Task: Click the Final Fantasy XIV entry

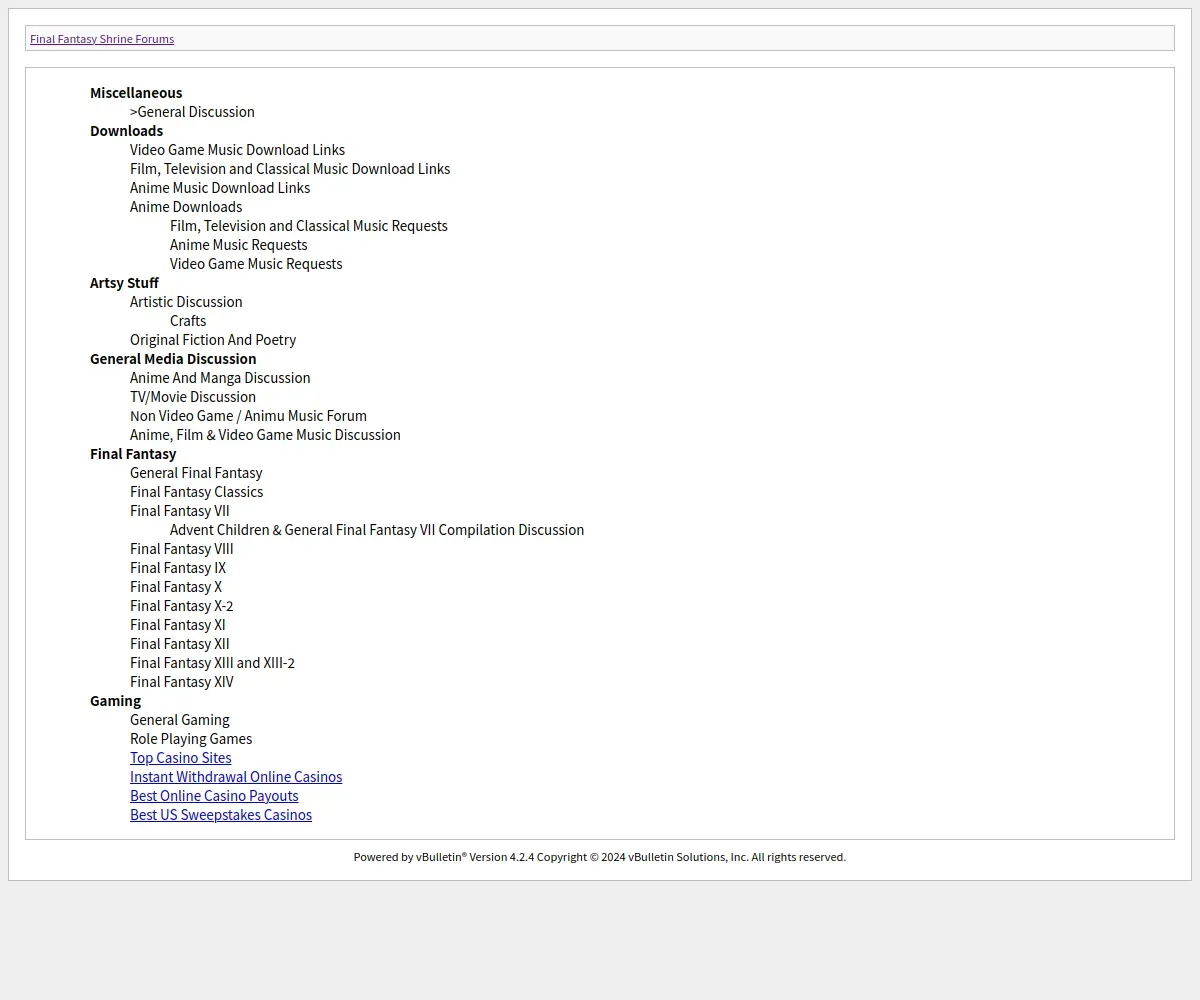Action: 182,682
